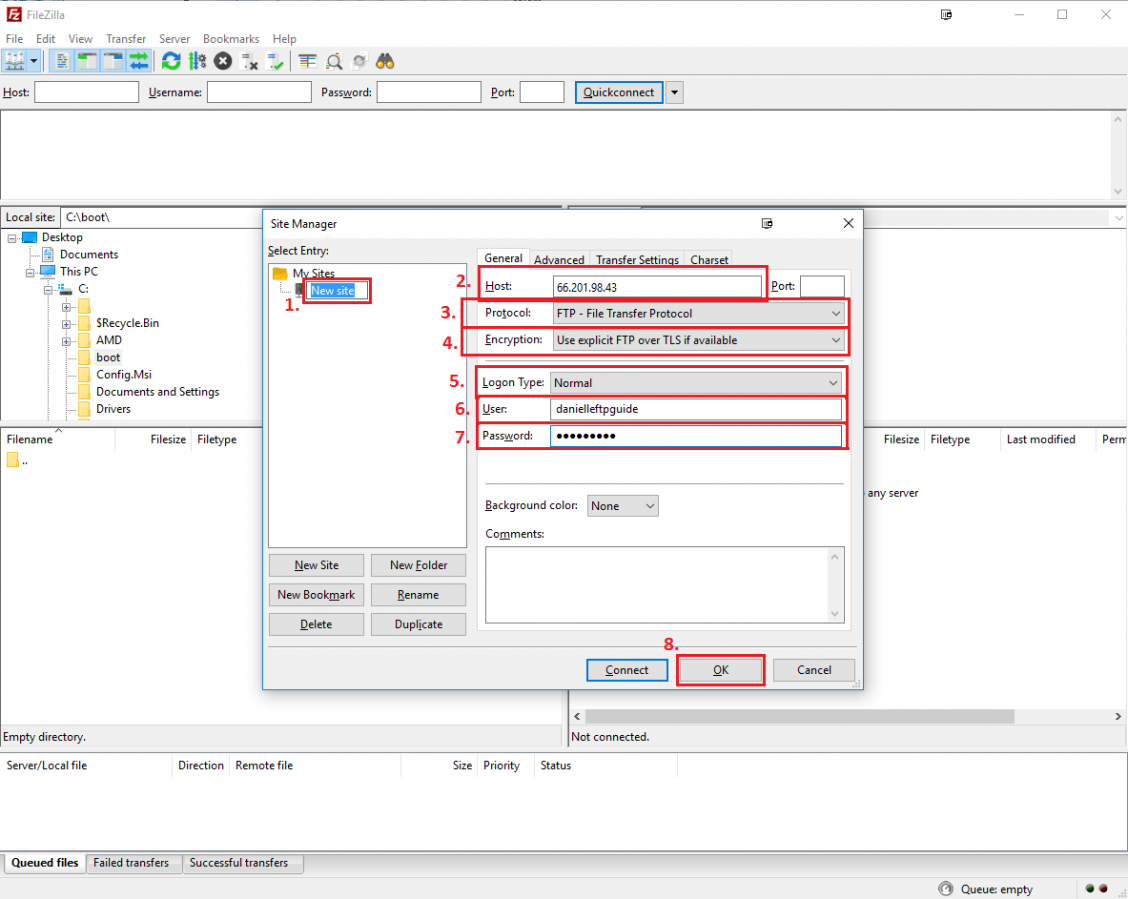1128x899 pixels.
Task: Open the Encryption dropdown
Action: [698, 340]
